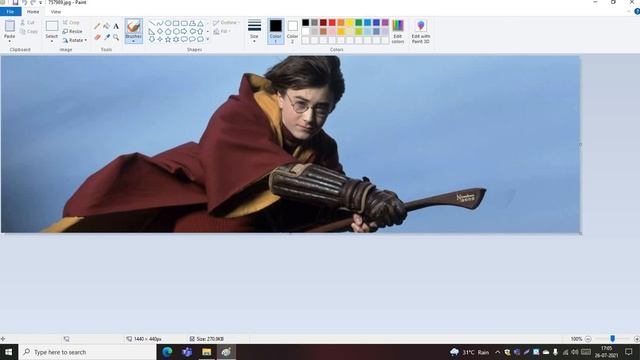Pick the right triangle shape

[x=152, y=31]
